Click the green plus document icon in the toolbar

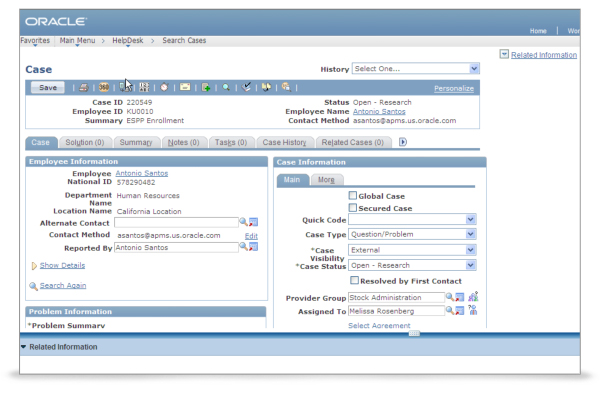click(205, 88)
